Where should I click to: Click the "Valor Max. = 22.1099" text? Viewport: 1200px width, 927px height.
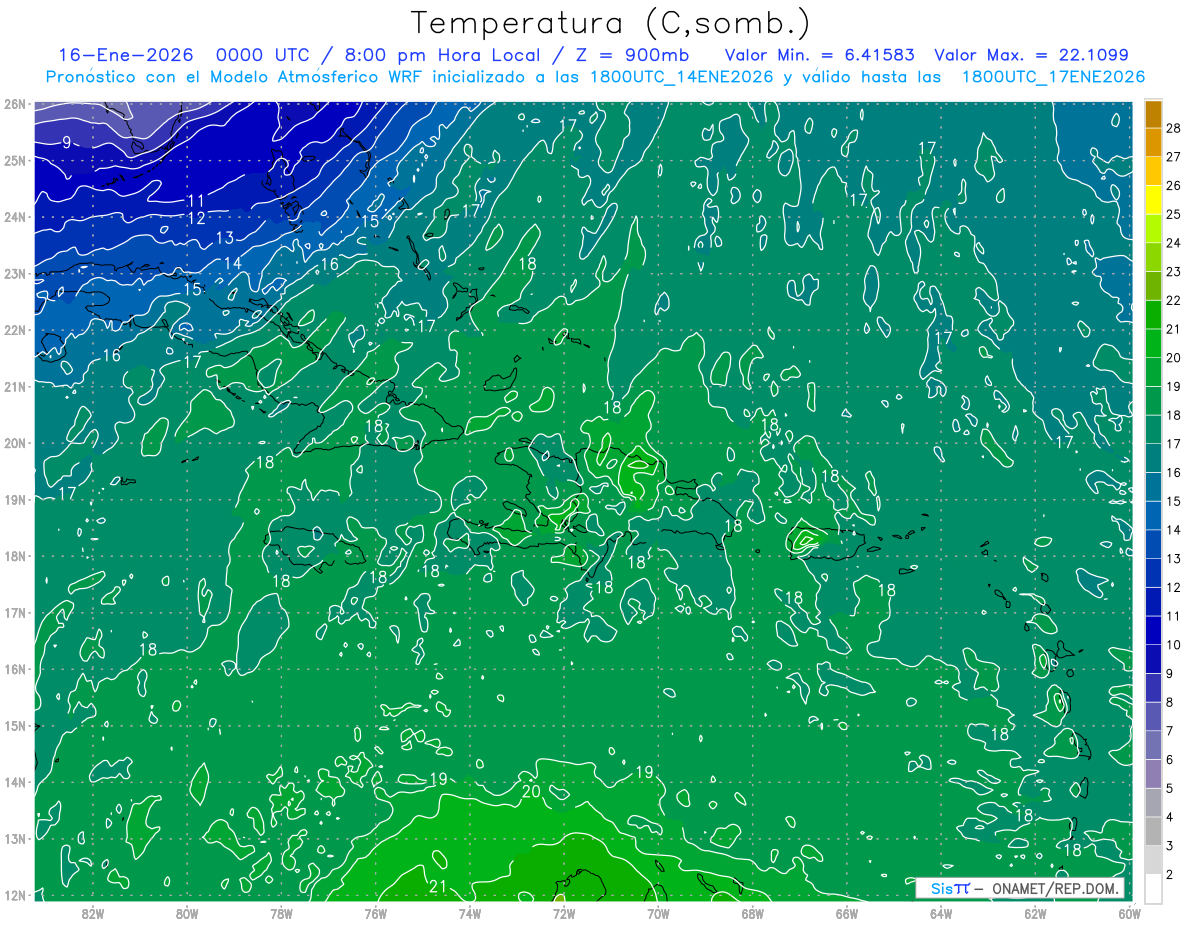[1032, 55]
